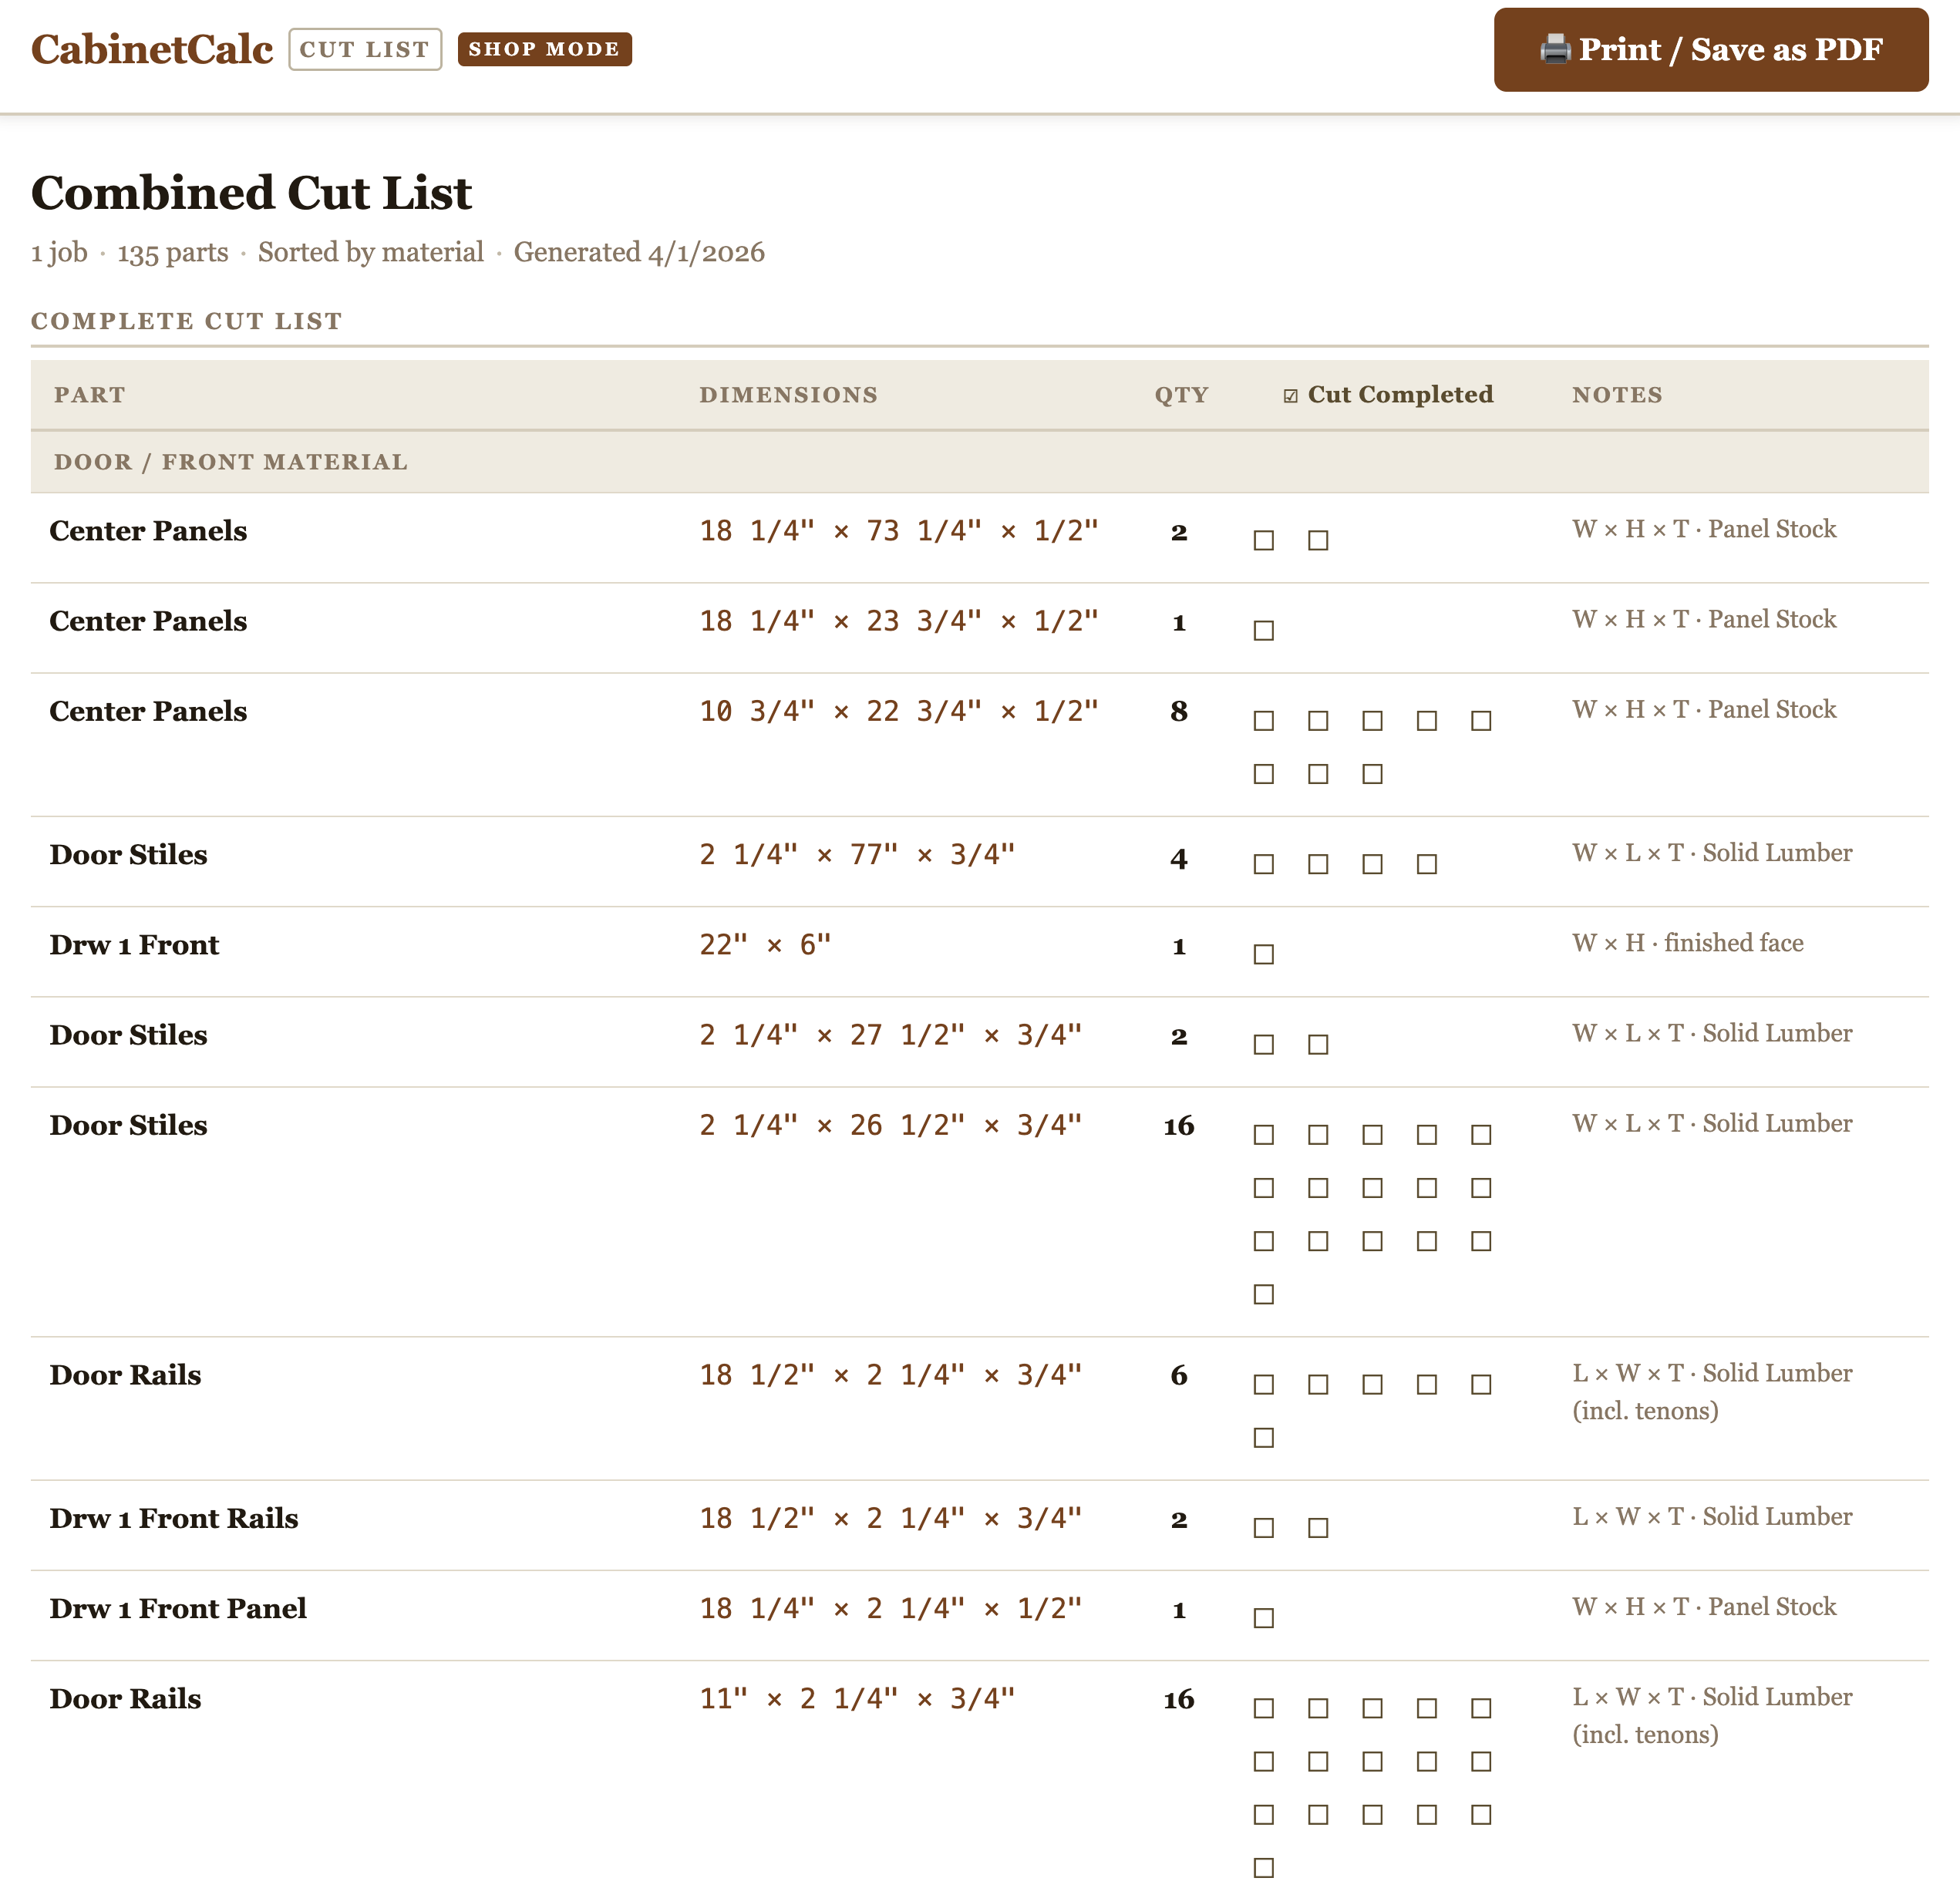Click the printer icon on Print button
This screenshot has width=1960, height=1898.
pos(1557,48)
